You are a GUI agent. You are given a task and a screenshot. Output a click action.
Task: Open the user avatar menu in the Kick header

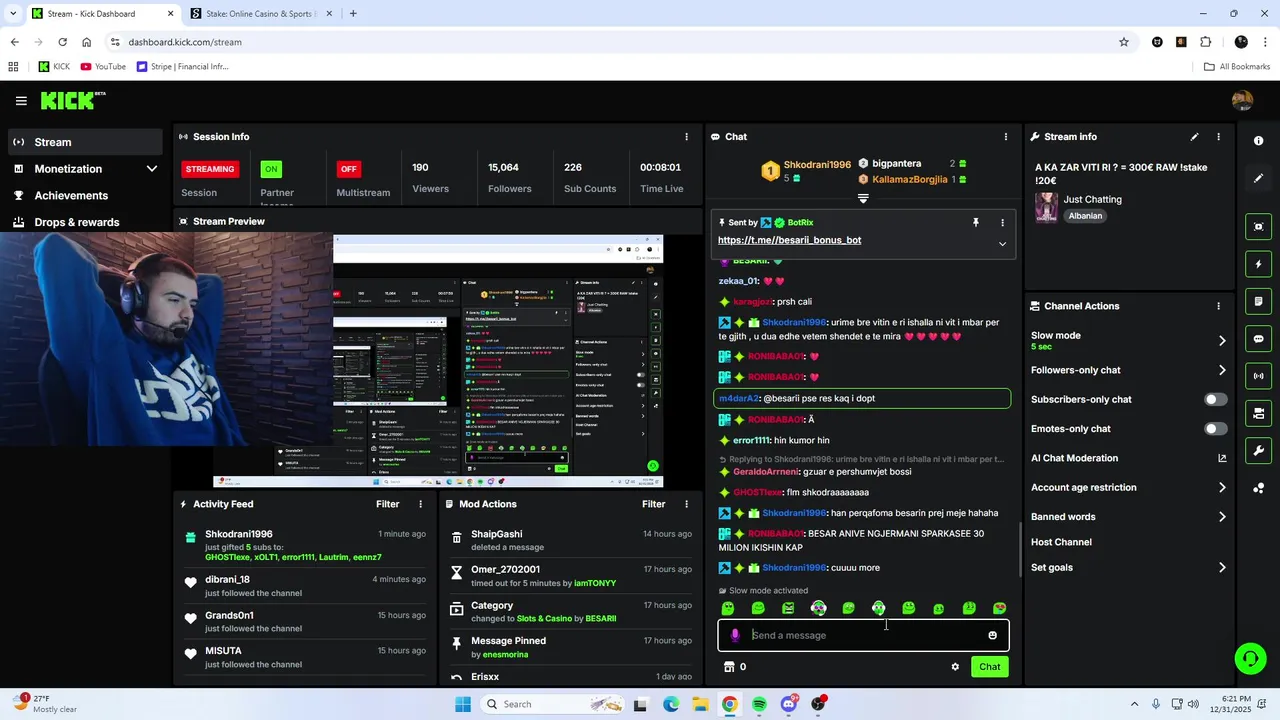tap(1242, 101)
